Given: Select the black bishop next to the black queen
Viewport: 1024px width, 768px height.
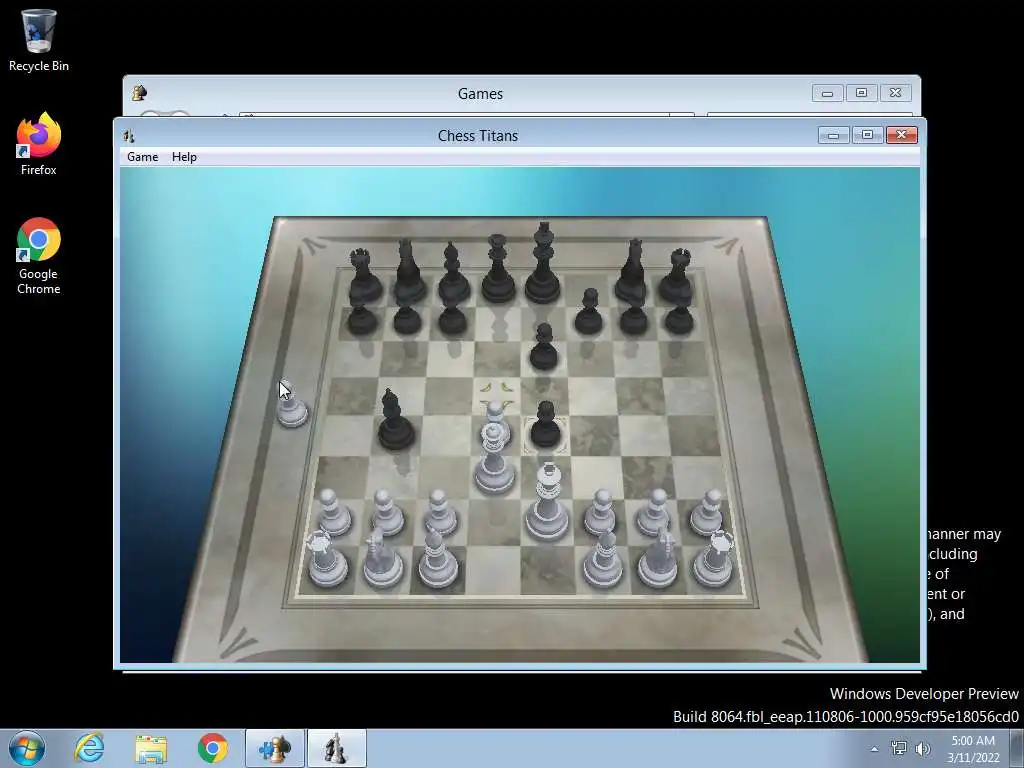Looking at the screenshot, I should pyautogui.click(x=453, y=272).
